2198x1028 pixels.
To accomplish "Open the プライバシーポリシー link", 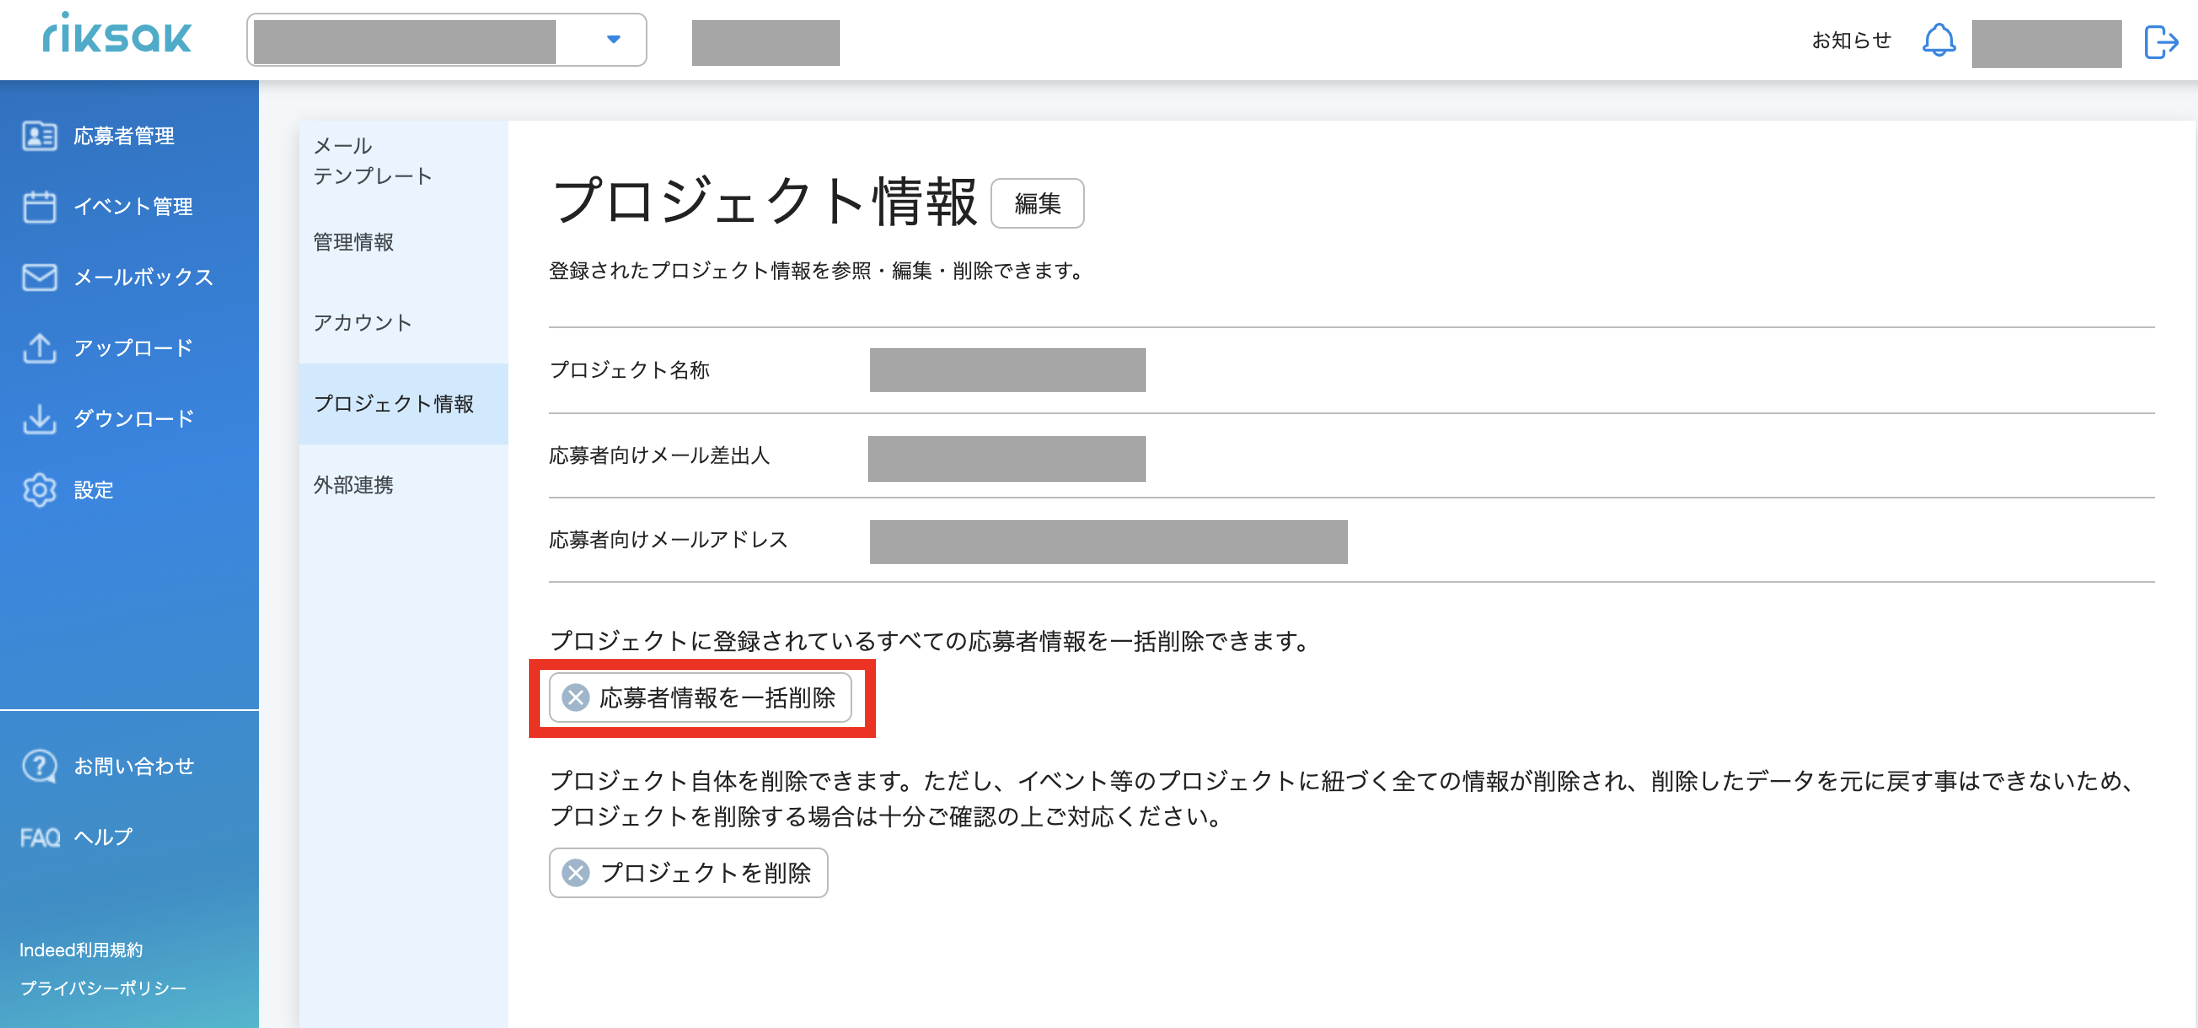I will [103, 988].
